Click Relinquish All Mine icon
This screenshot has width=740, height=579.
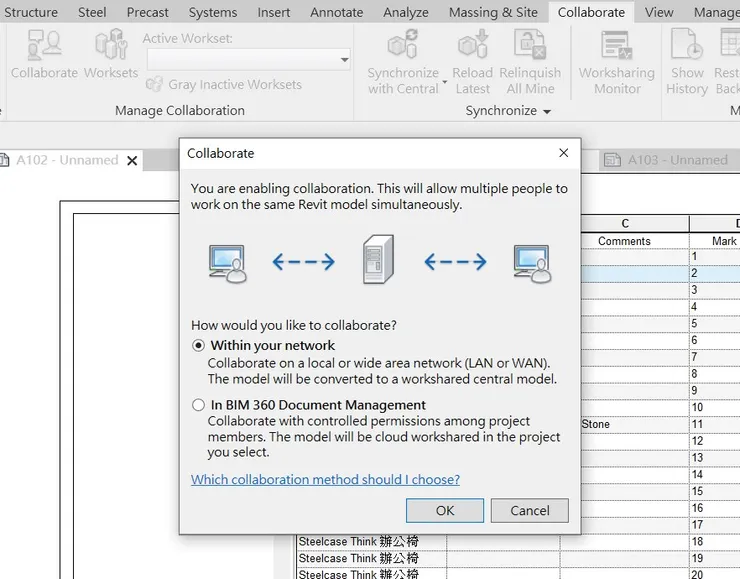[530, 44]
